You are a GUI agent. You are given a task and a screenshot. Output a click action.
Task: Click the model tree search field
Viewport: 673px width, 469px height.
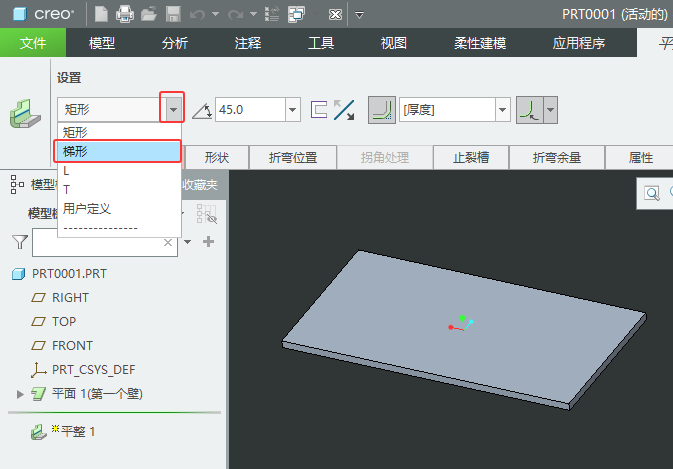pyautogui.click(x=105, y=242)
